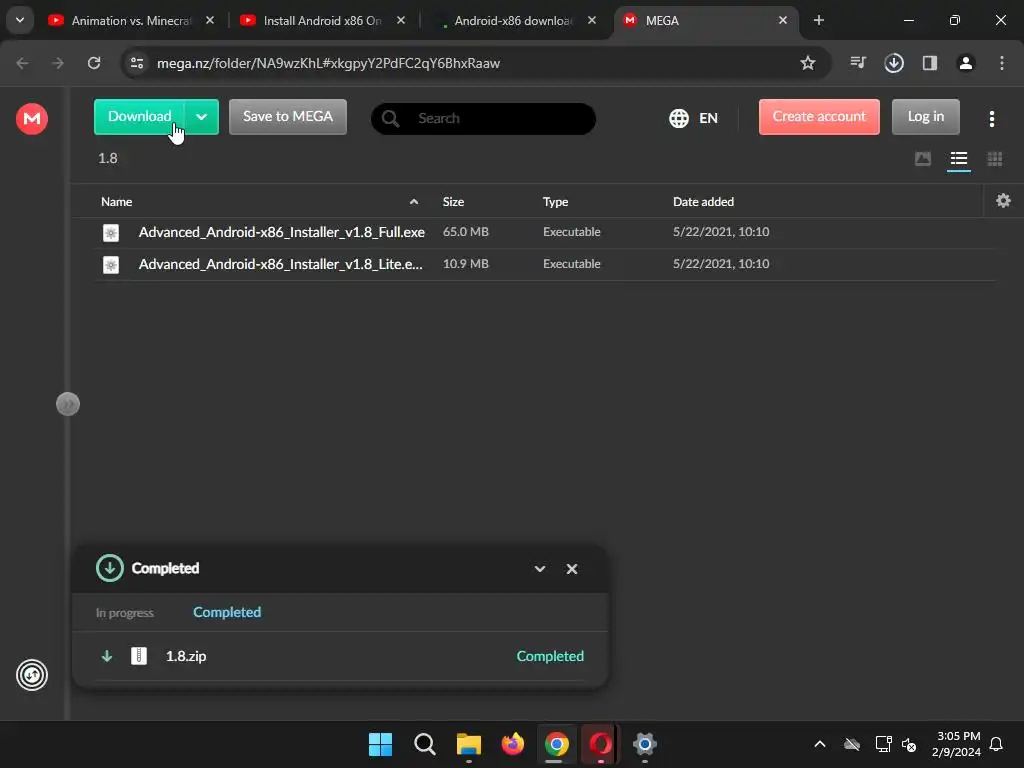This screenshot has height=768, width=1024.
Task: Expand the Download options dropdown arrow
Action: point(201,116)
